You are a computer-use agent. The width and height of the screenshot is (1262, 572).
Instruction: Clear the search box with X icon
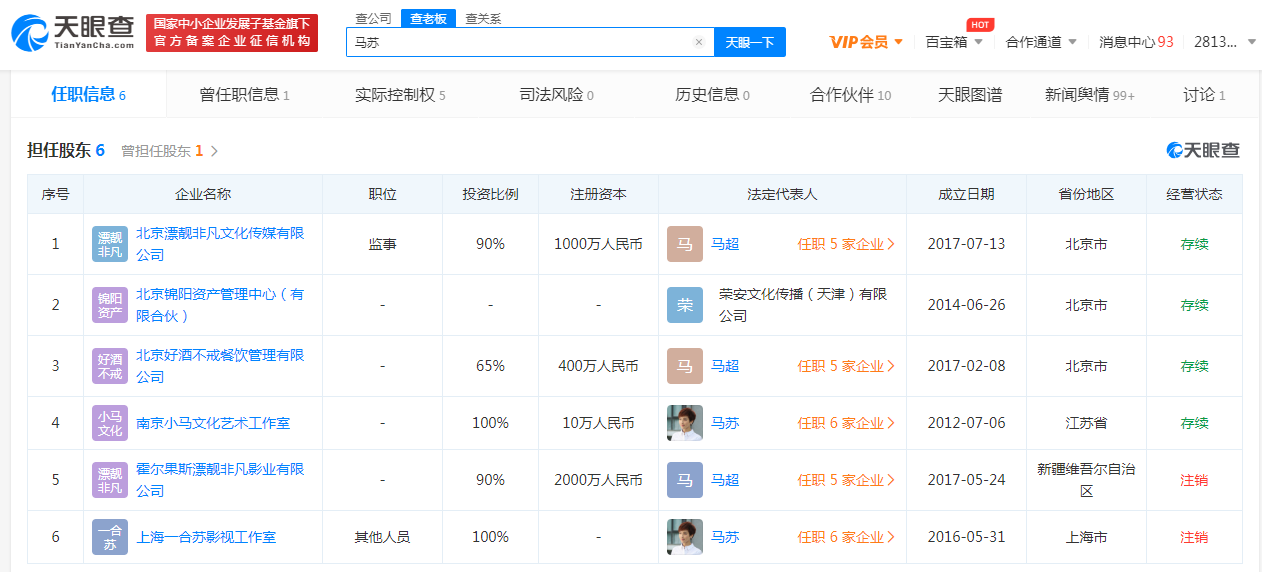(x=698, y=43)
